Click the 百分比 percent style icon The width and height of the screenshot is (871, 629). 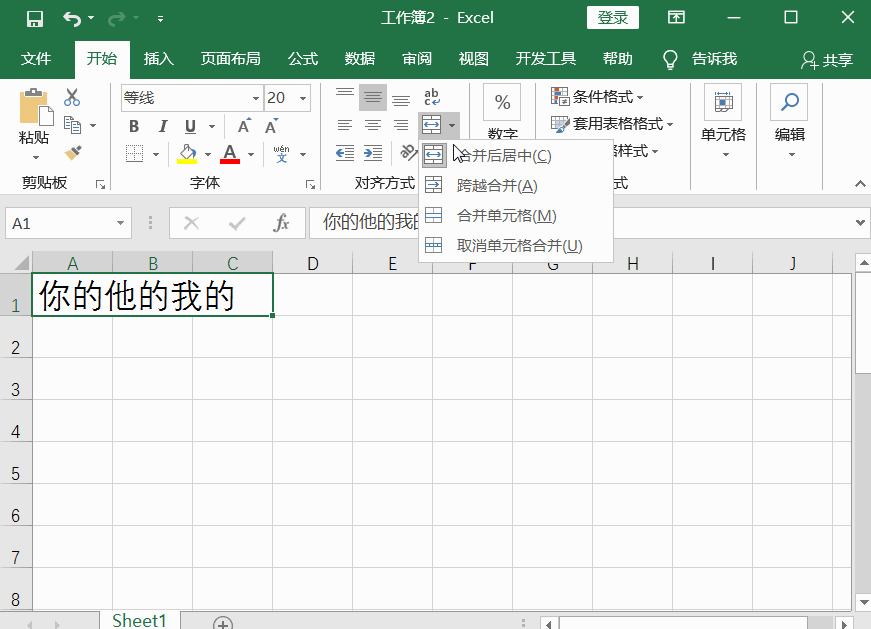[502, 100]
